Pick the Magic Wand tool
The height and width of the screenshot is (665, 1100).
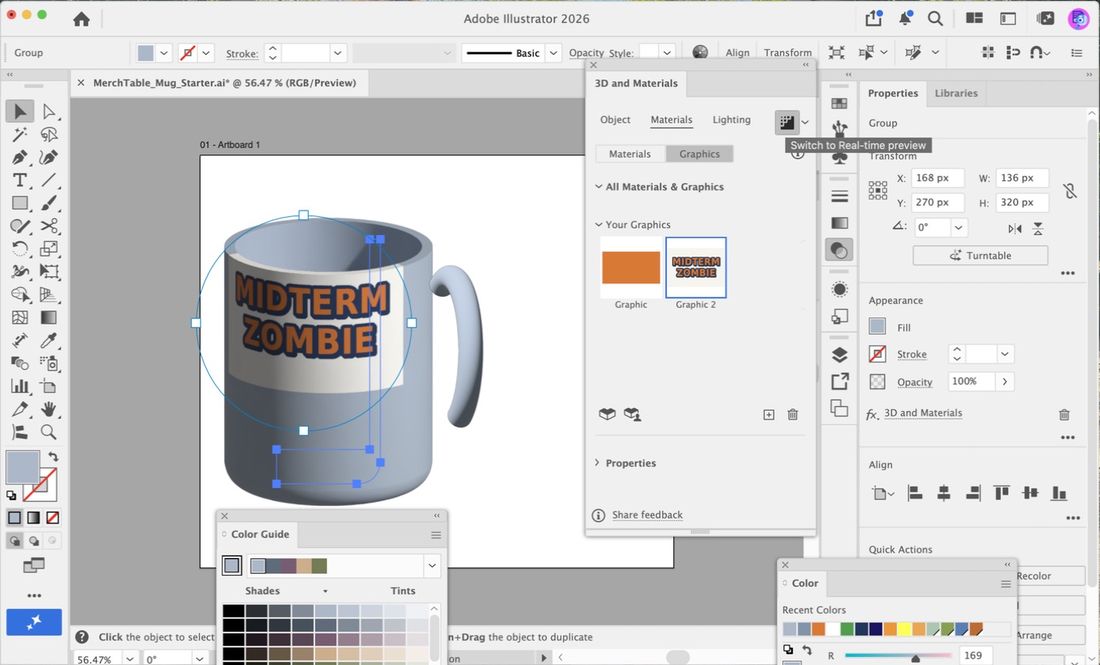click(x=20, y=134)
